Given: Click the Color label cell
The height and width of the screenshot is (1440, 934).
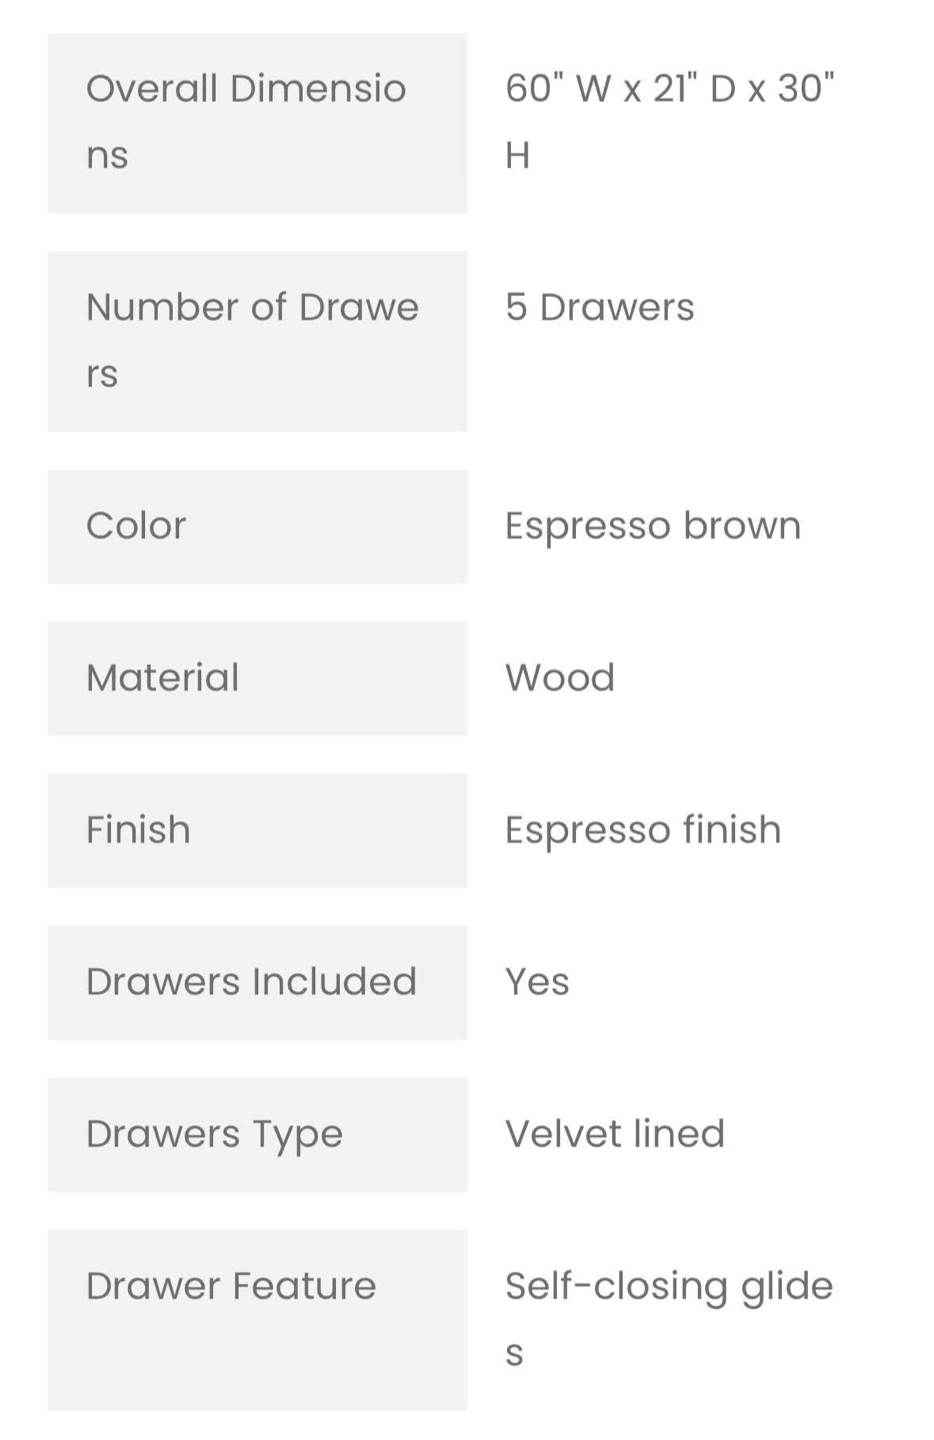Looking at the screenshot, I should click(257, 527).
